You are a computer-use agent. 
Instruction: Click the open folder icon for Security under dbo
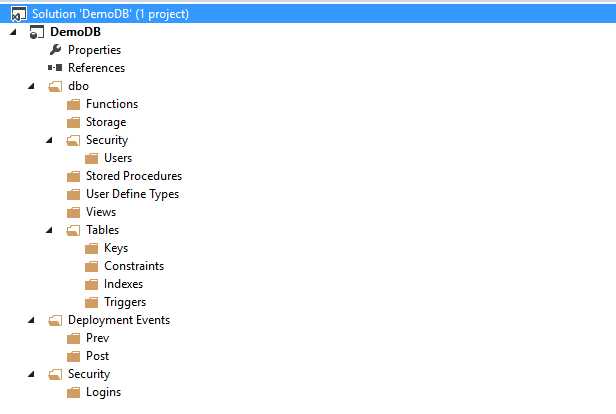click(73, 141)
